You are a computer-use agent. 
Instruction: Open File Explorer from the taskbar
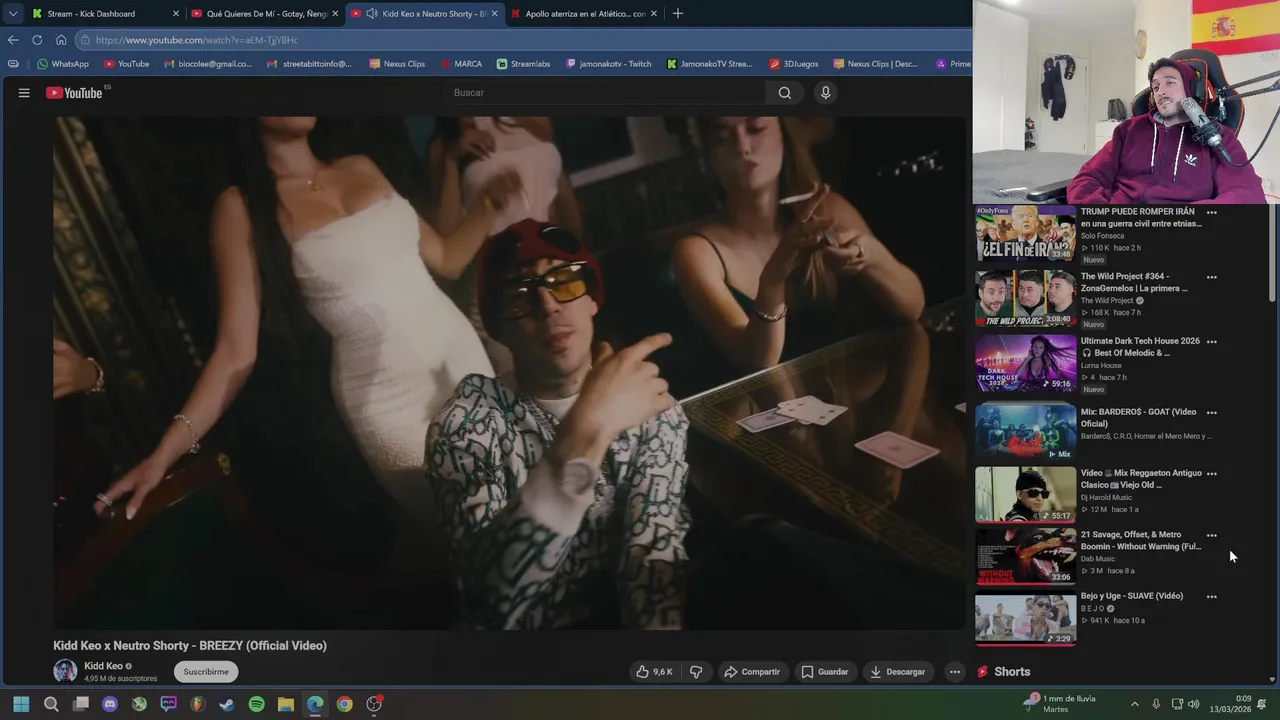pyautogui.click(x=286, y=704)
